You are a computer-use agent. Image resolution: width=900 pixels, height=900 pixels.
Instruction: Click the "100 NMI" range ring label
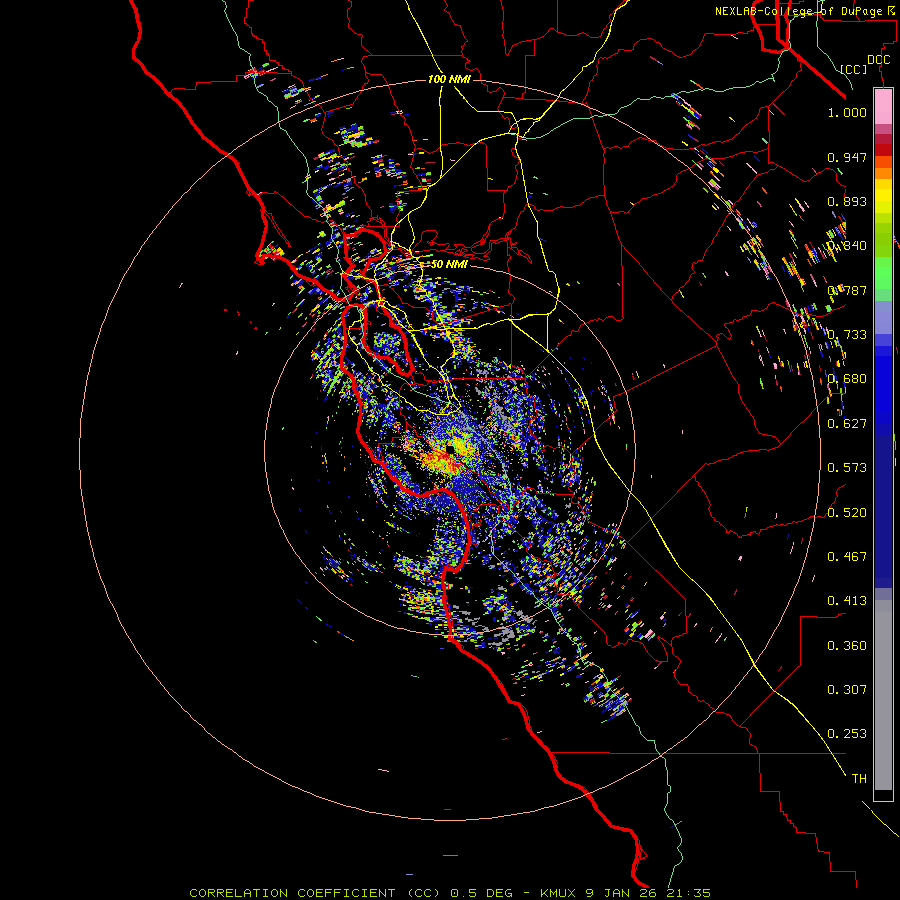pyautogui.click(x=449, y=79)
